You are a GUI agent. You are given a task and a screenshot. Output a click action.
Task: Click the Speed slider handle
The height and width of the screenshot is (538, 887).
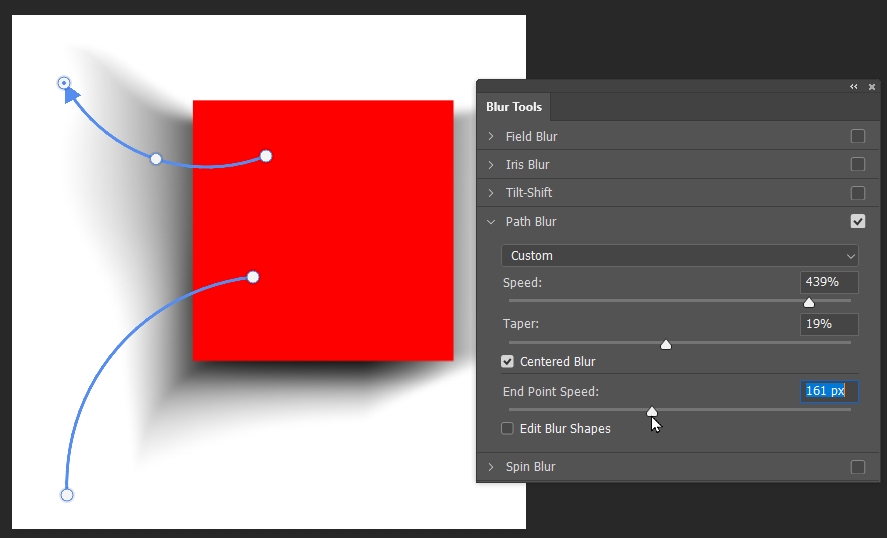point(809,302)
